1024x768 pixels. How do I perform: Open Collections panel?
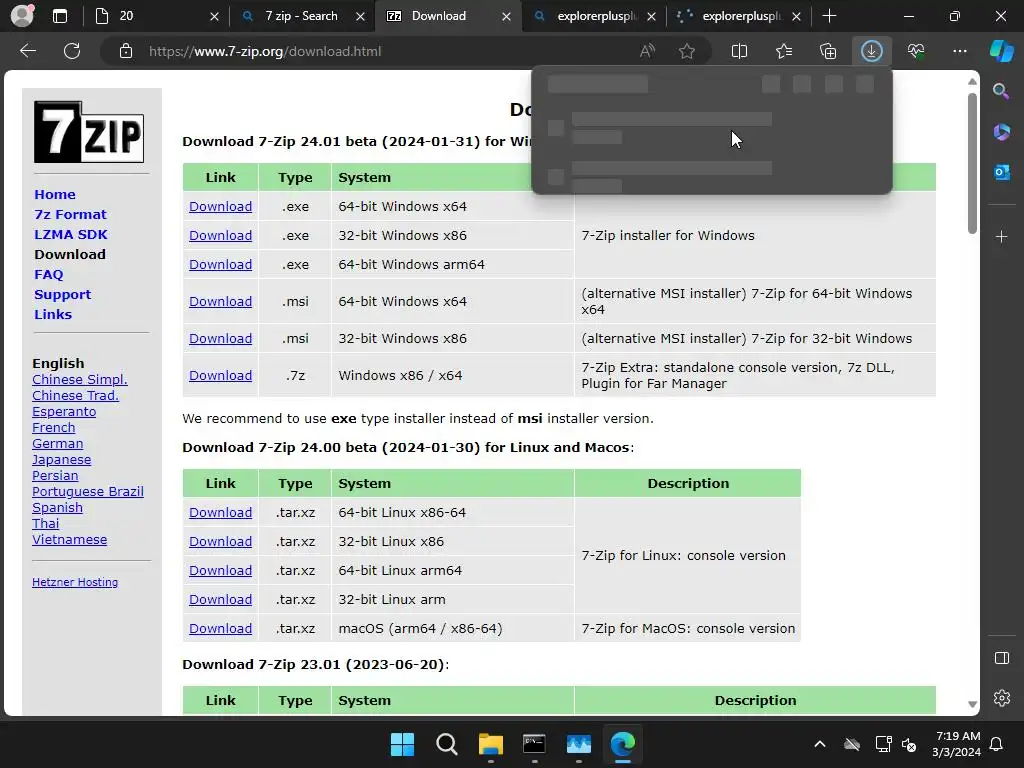pos(827,51)
